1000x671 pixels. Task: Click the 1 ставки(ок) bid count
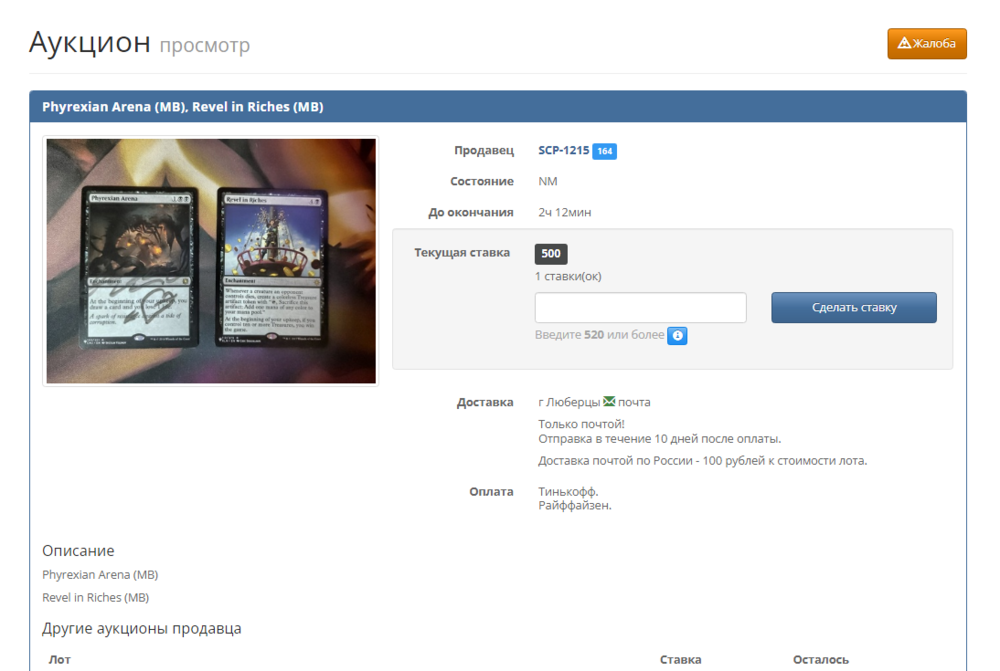tap(568, 276)
